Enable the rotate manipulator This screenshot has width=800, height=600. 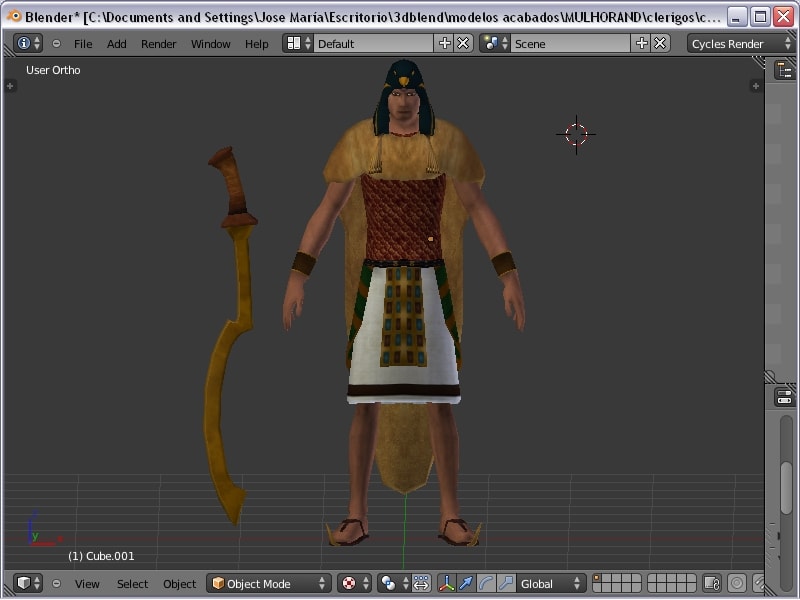486,583
